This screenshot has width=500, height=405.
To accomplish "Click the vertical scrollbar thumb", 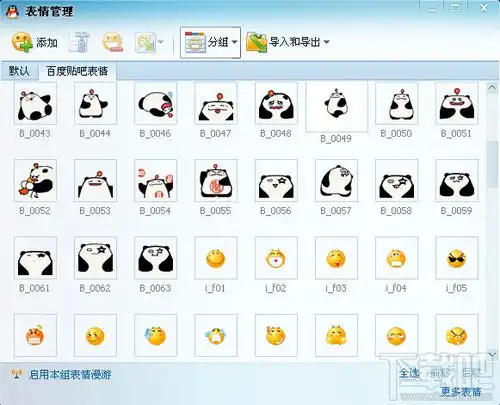I will [x=492, y=165].
